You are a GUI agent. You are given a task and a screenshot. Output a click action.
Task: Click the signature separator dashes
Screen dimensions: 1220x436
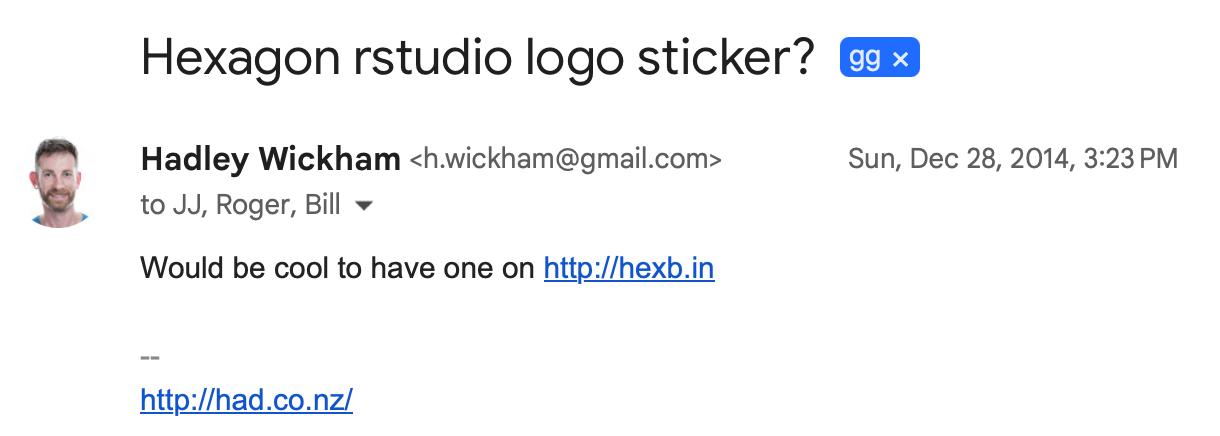pyautogui.click(x=150, y=357)
